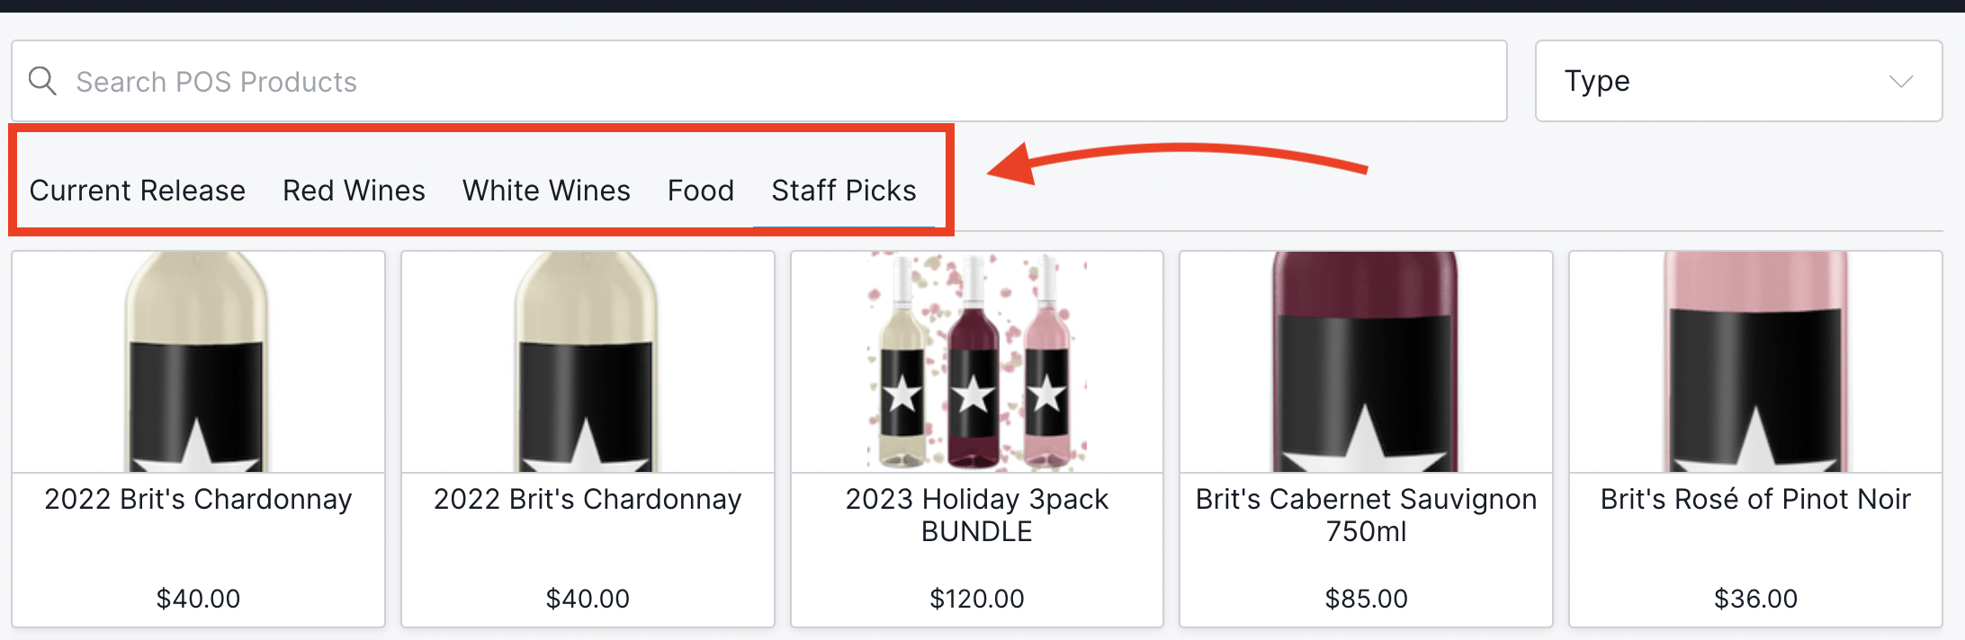This screenshot has width=1965, height=640.
Task: Open the White Wines category
Action: point(546,190)
